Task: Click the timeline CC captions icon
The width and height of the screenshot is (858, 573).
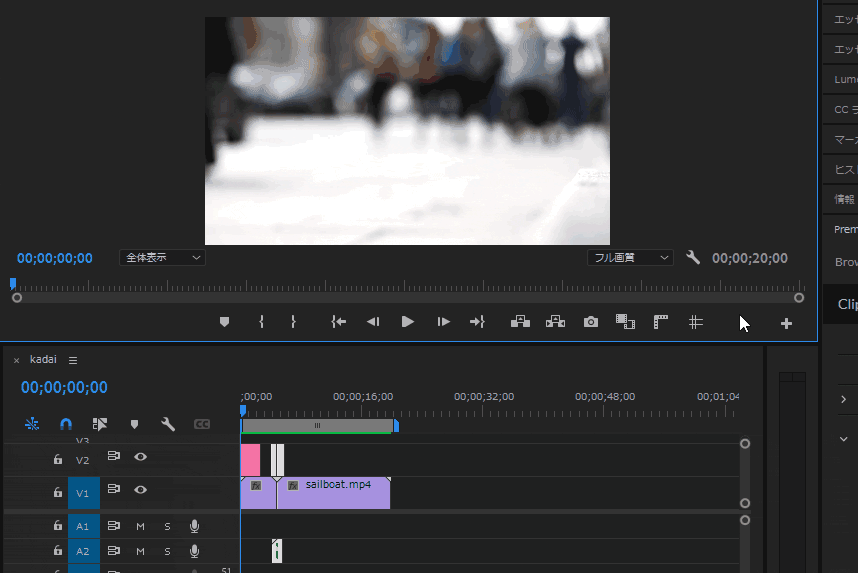Action: 202,424
